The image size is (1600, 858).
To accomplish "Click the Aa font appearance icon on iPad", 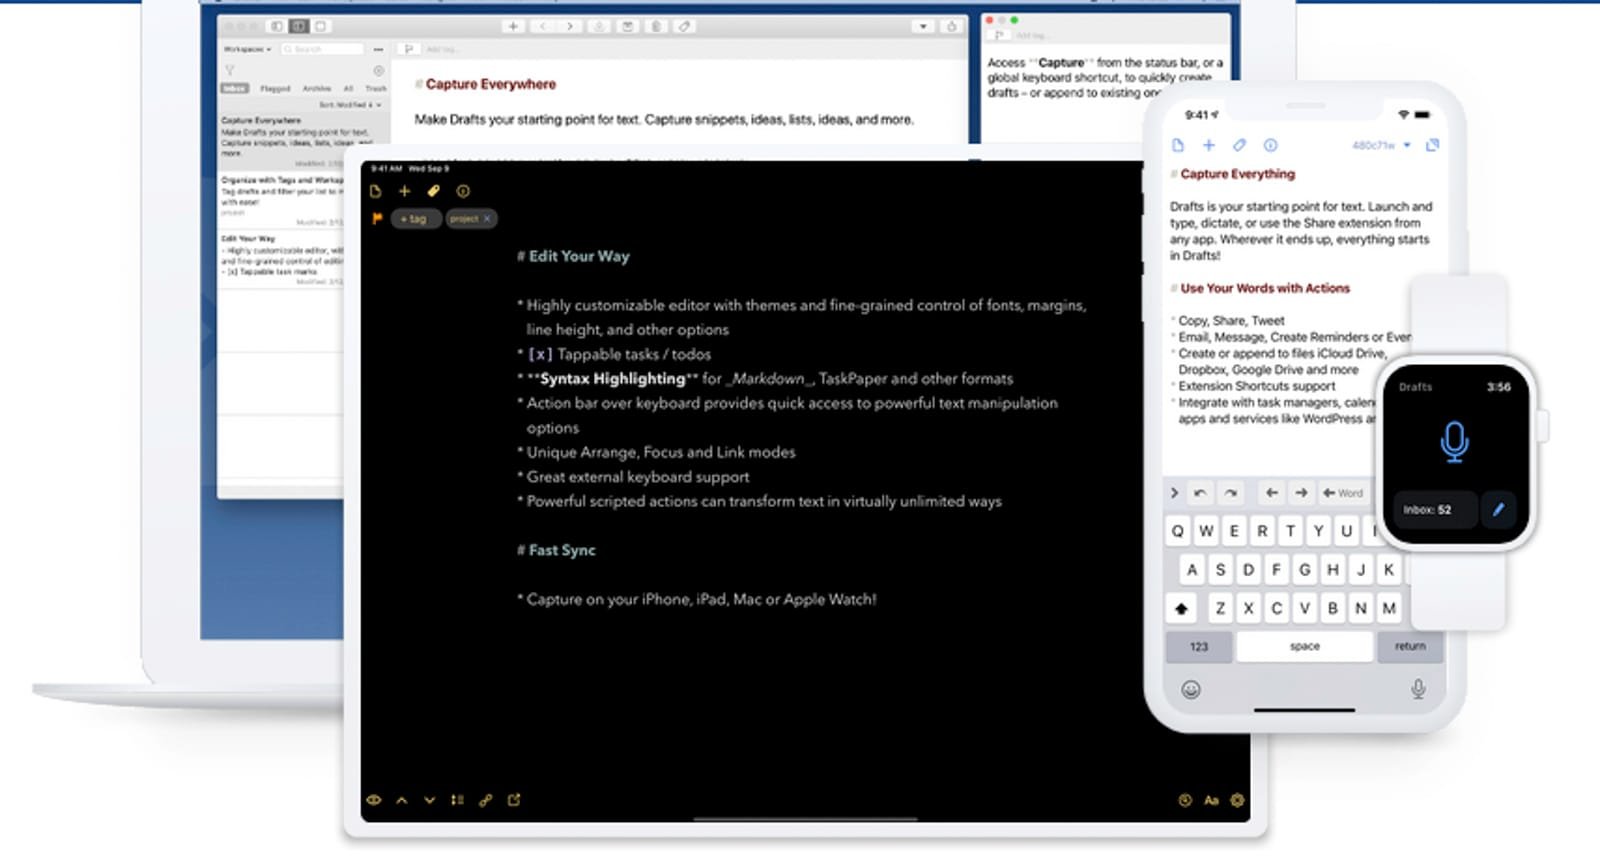I will 1211,800.
